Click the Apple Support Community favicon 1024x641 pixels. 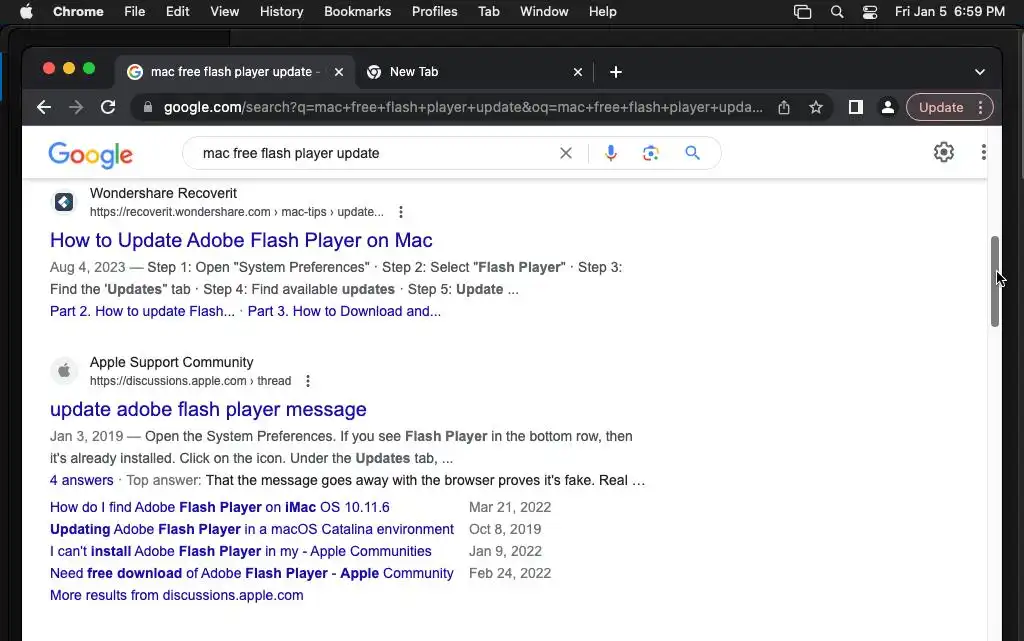(x=64, y=371)
